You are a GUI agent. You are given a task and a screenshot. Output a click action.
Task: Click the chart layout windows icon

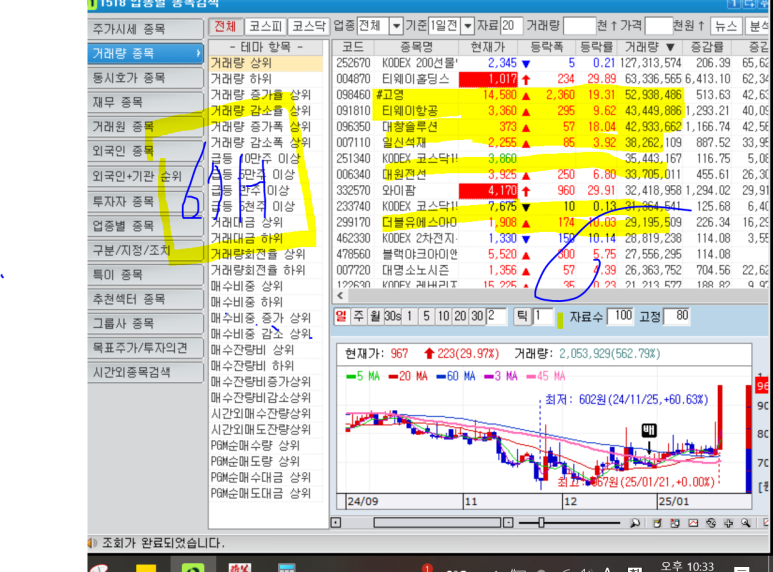[675, 523]
